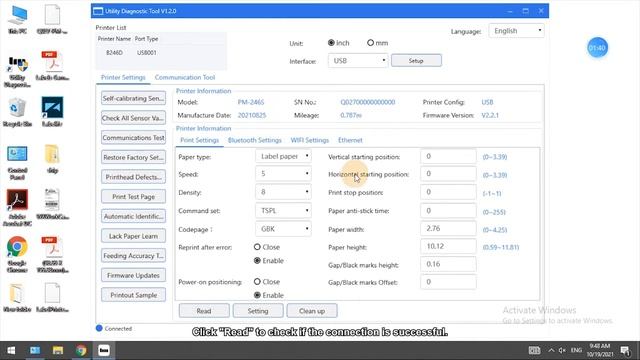Open the Paper type dropdown
This screenshot has width=640, height=360.
(x=283, y=156)
